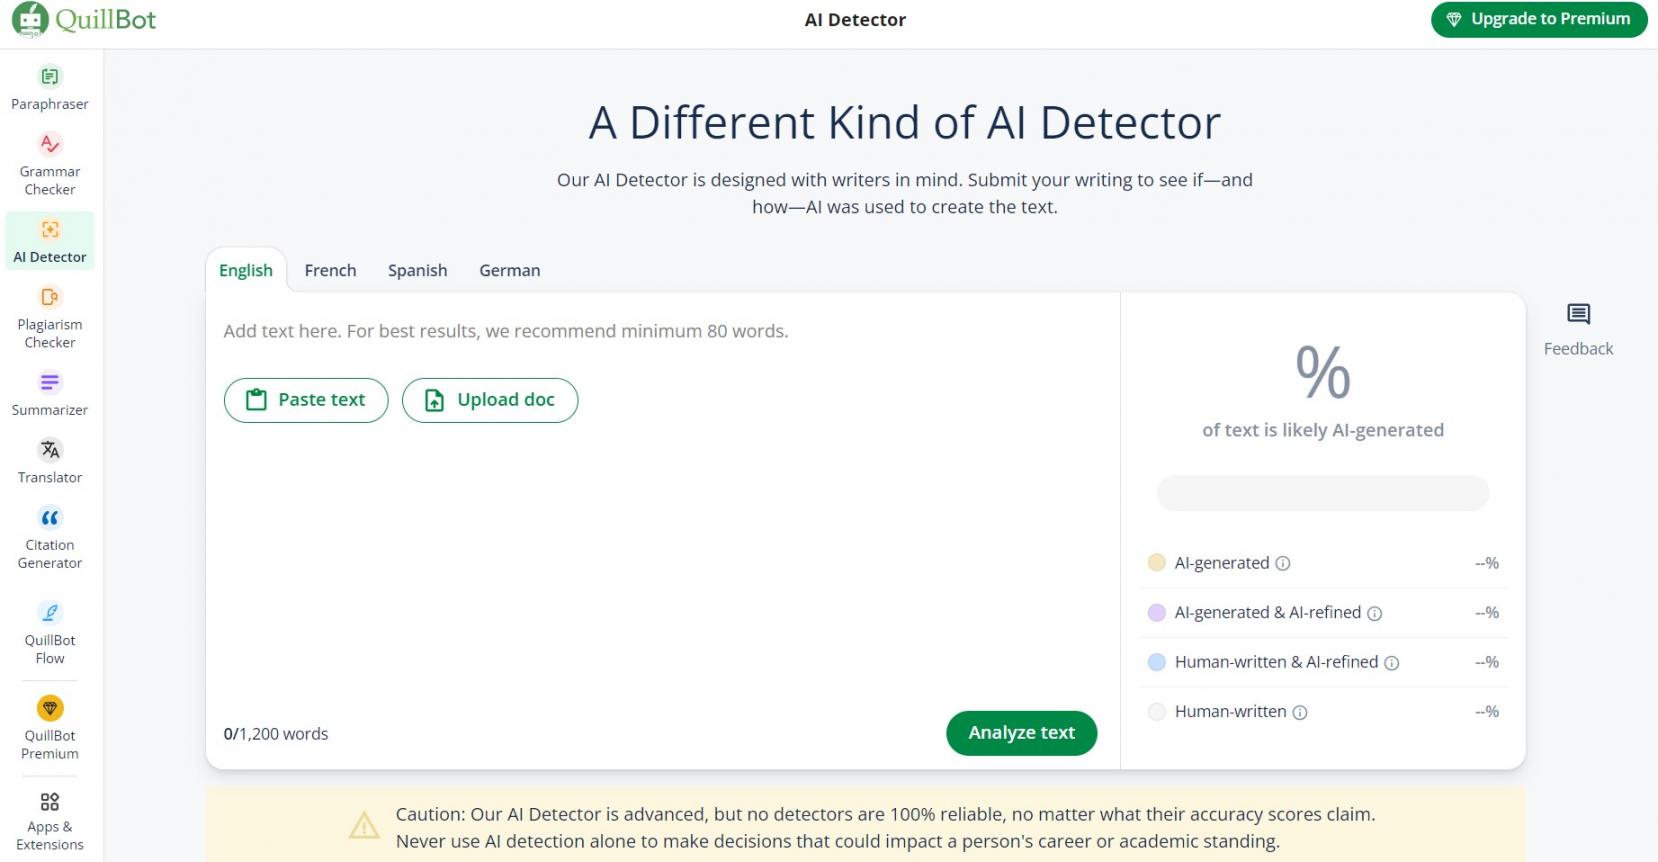The width and height of the screenshot is (1658, 862).
Task: Open QuillBot Flow from sidebar
Action: 50,613
